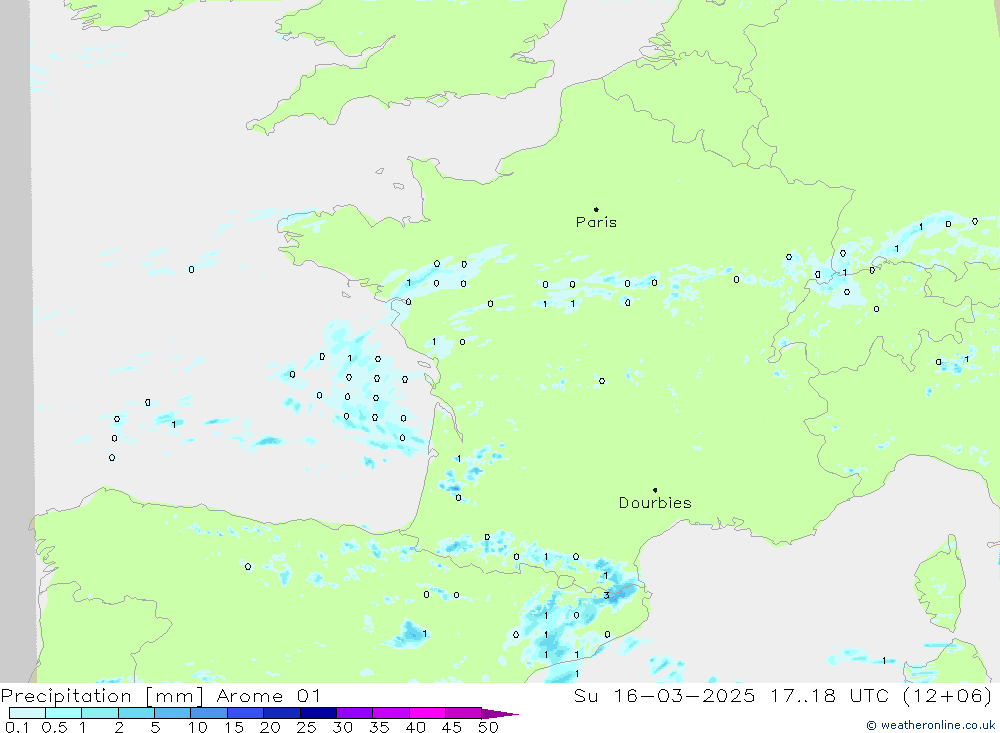1000x733 pixels.
Task: Pick the 5–10 mm legend swatch
Action: (x=173, y=713)
